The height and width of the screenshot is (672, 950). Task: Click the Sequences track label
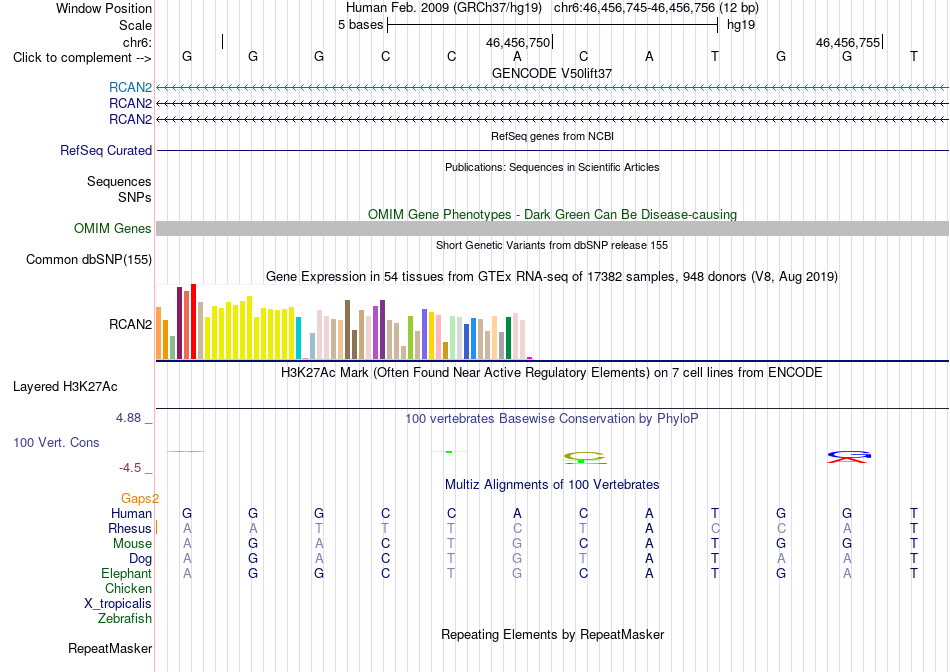click(119, 181)
